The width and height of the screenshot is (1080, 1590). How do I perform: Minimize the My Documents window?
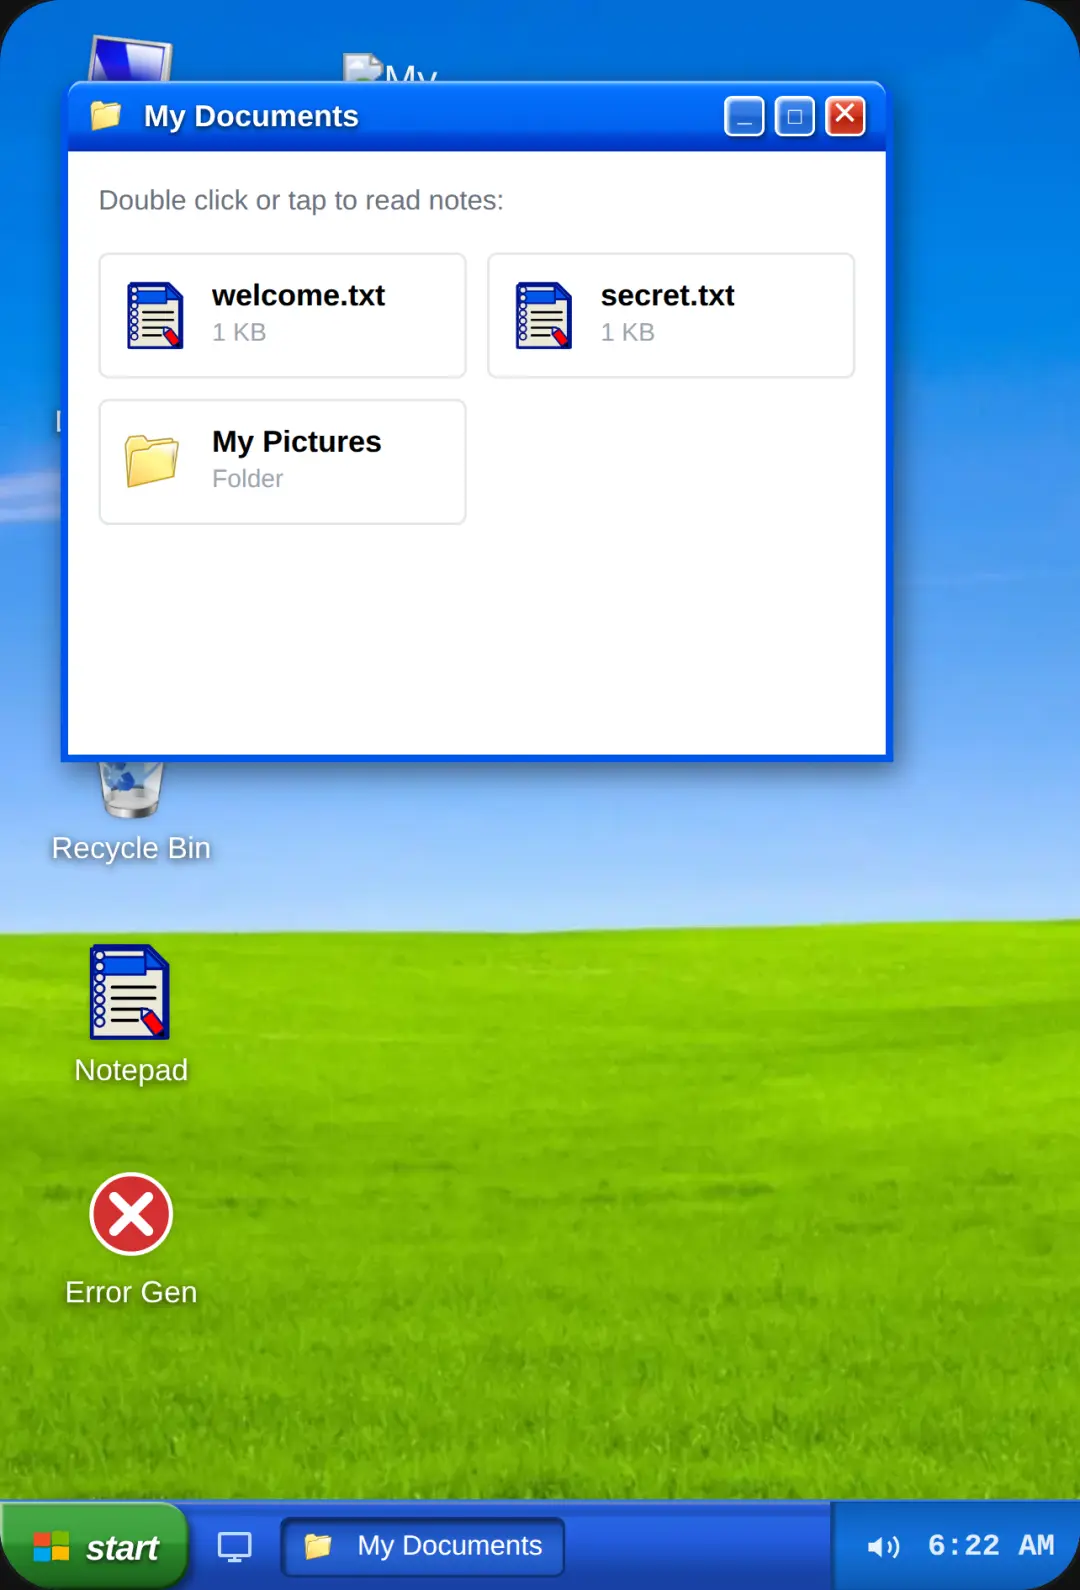(744, 117)
